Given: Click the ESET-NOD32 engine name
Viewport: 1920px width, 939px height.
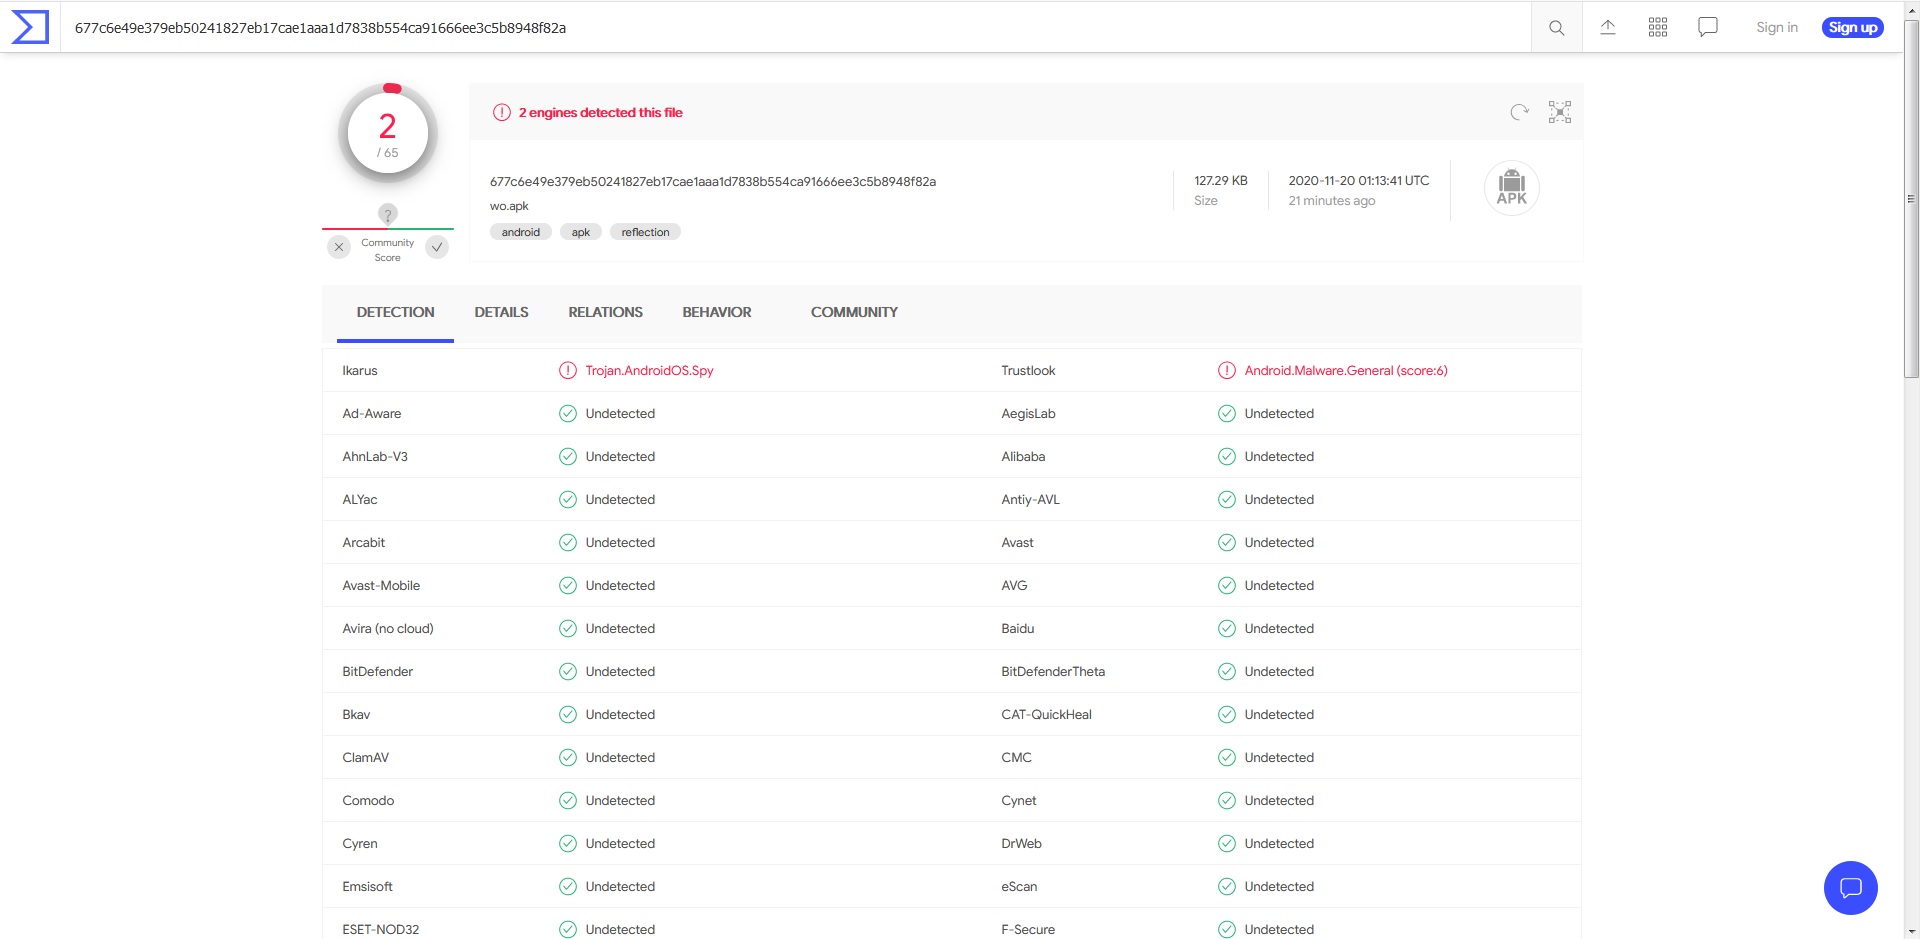Looking at the screenshot, I should pyautogui.click(x=381, y=930).
